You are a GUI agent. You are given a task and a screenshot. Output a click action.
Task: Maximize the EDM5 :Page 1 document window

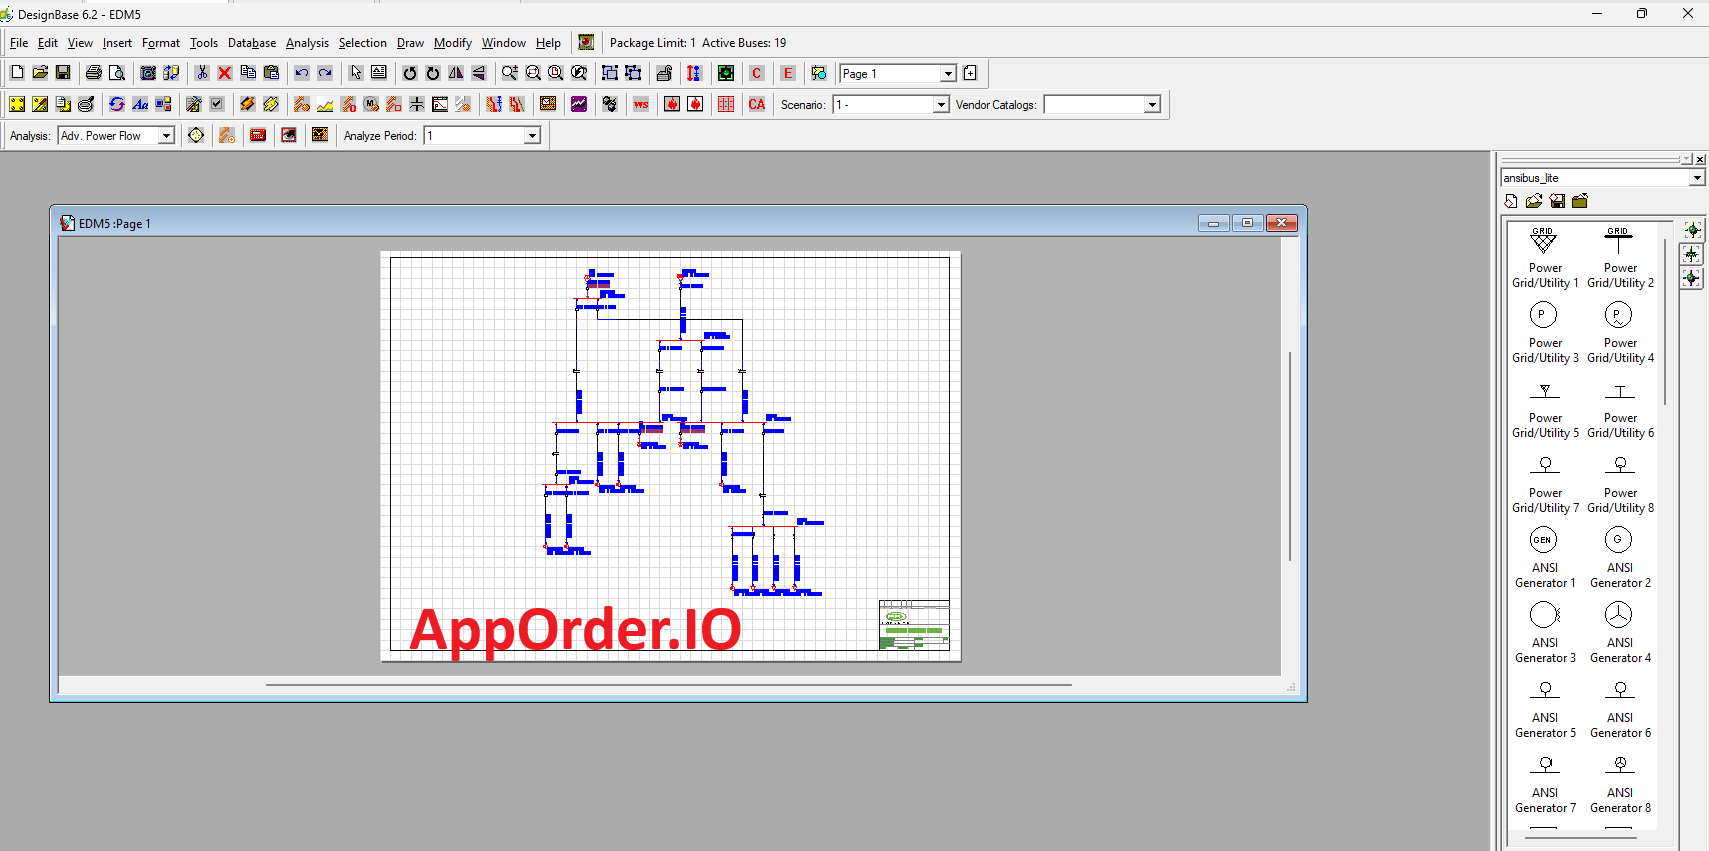pyautogui.click(x=1247, y=223)
